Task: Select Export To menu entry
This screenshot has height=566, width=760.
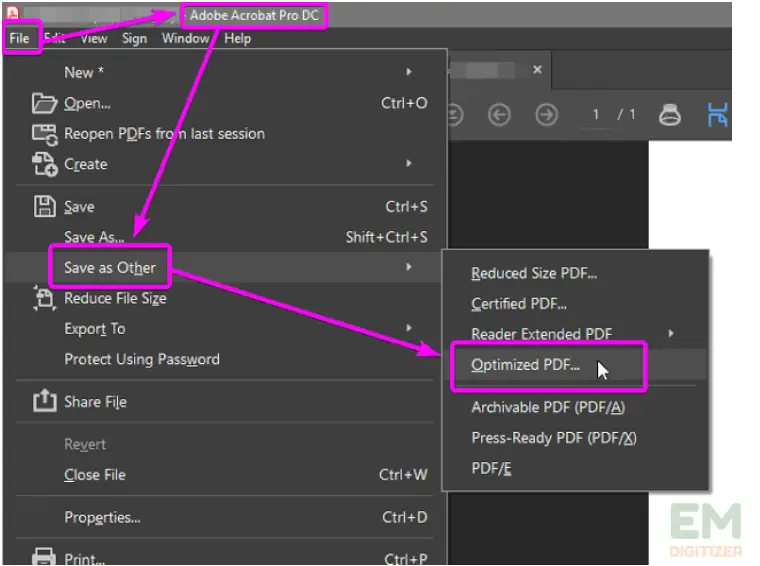Action: tap(95, 329)
